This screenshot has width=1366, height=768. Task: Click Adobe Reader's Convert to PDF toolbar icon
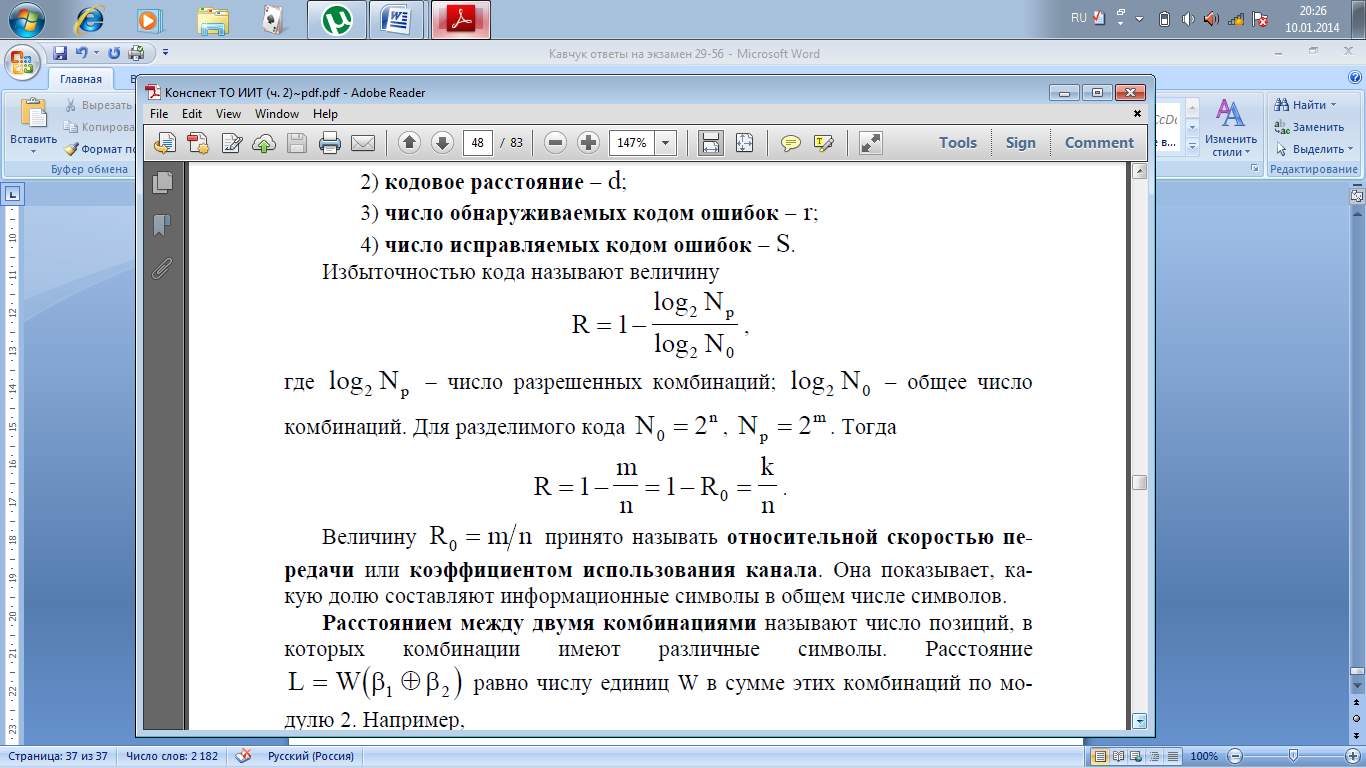click(165, 143)
